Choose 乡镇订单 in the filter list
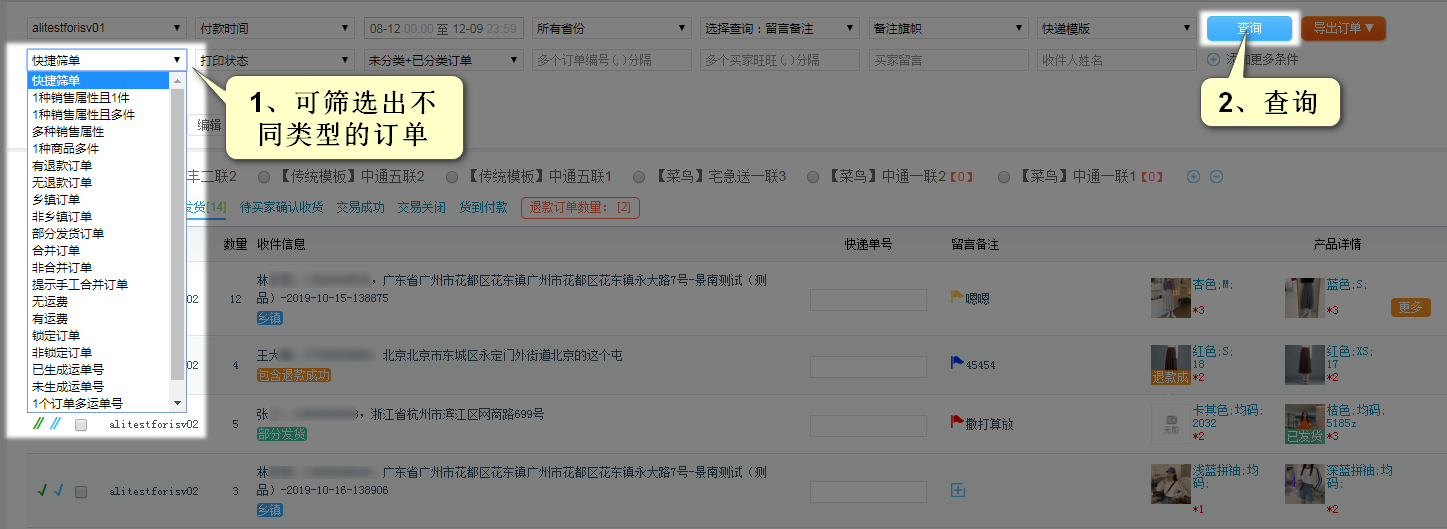Screen dimensions: 1447x529 coord(99,199)
